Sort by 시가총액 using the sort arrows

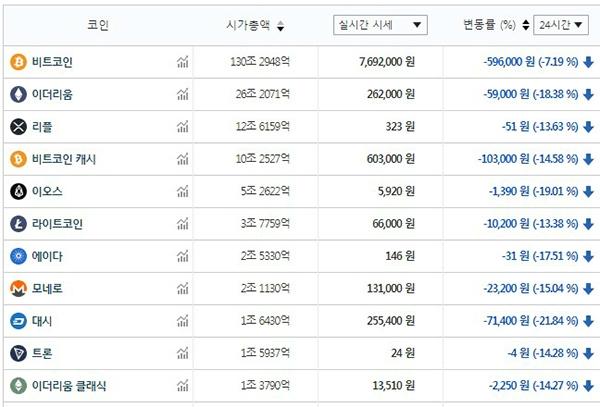pos(280,26)
